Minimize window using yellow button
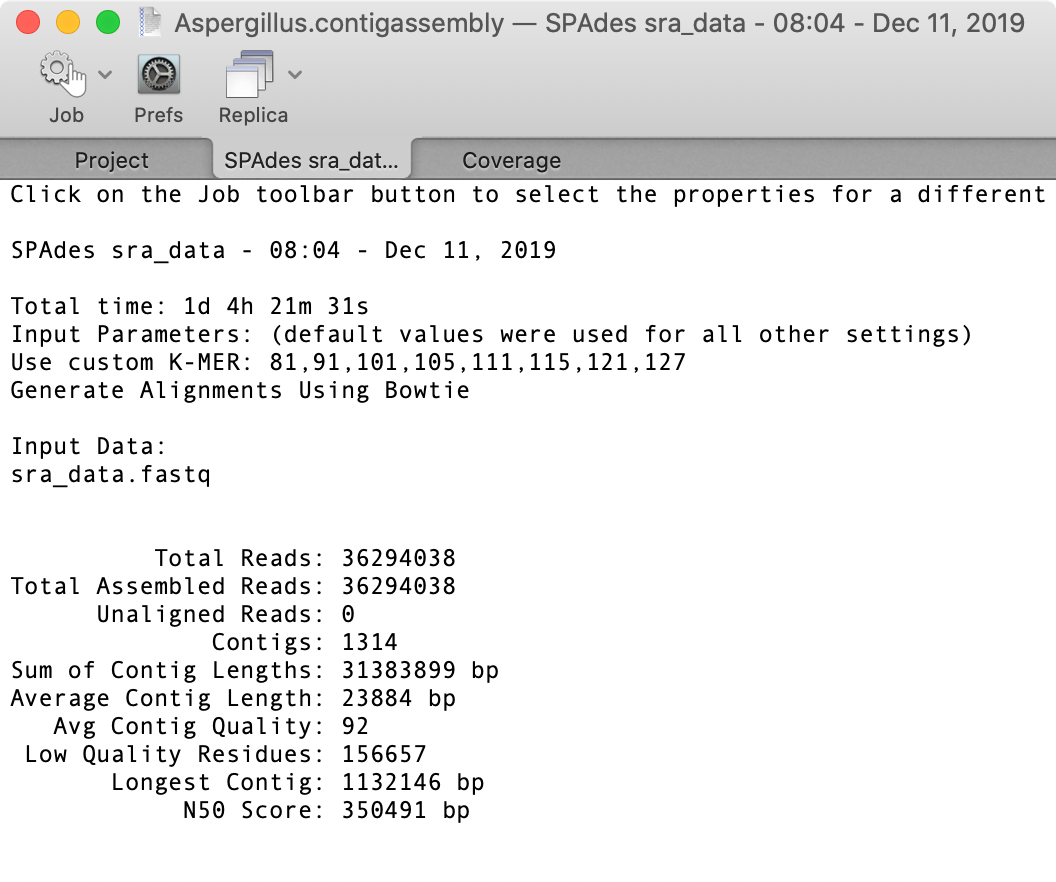 click(67, 22)
